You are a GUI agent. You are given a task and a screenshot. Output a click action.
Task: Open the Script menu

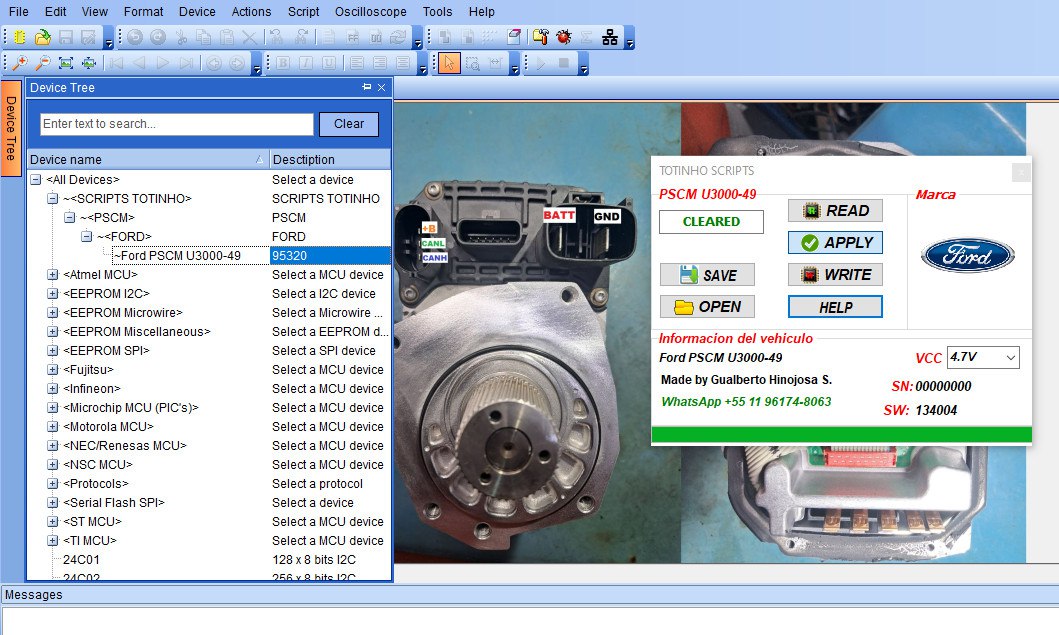303,12
